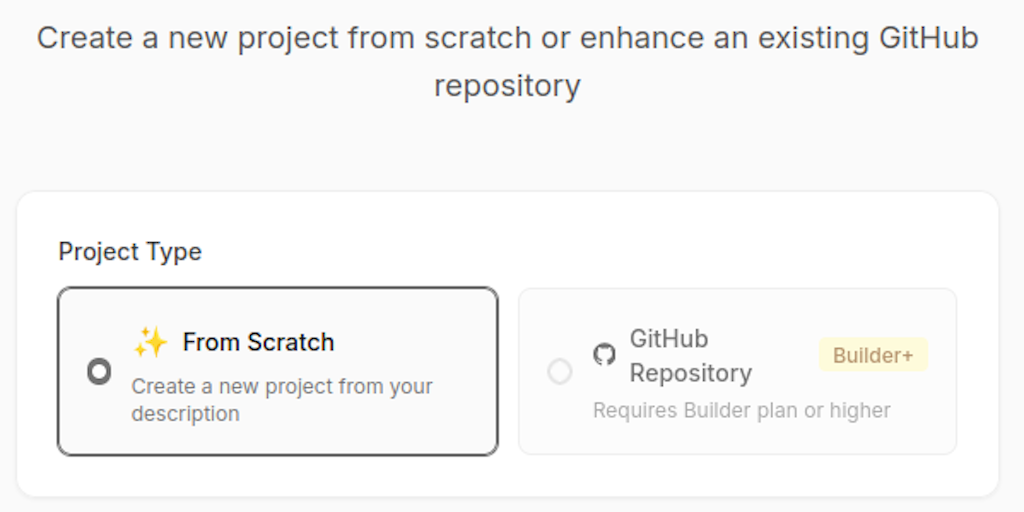Click the yellow Builder+ badge
The height and width of the screenshot is (512, 1024).
pos(873,355)
